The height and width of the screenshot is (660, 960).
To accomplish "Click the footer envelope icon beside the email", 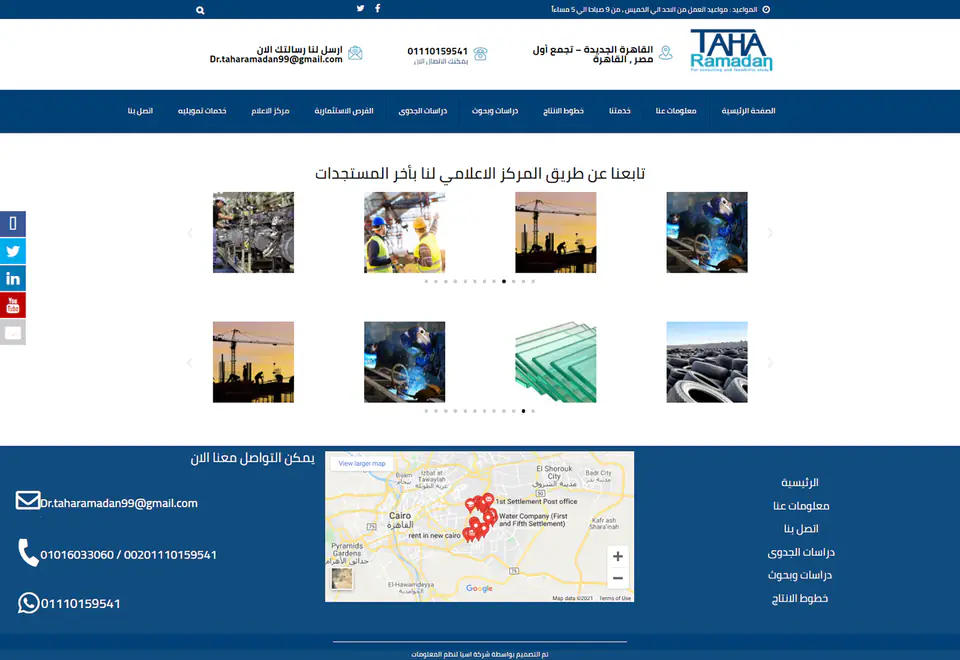I will [x=28, y=500].
